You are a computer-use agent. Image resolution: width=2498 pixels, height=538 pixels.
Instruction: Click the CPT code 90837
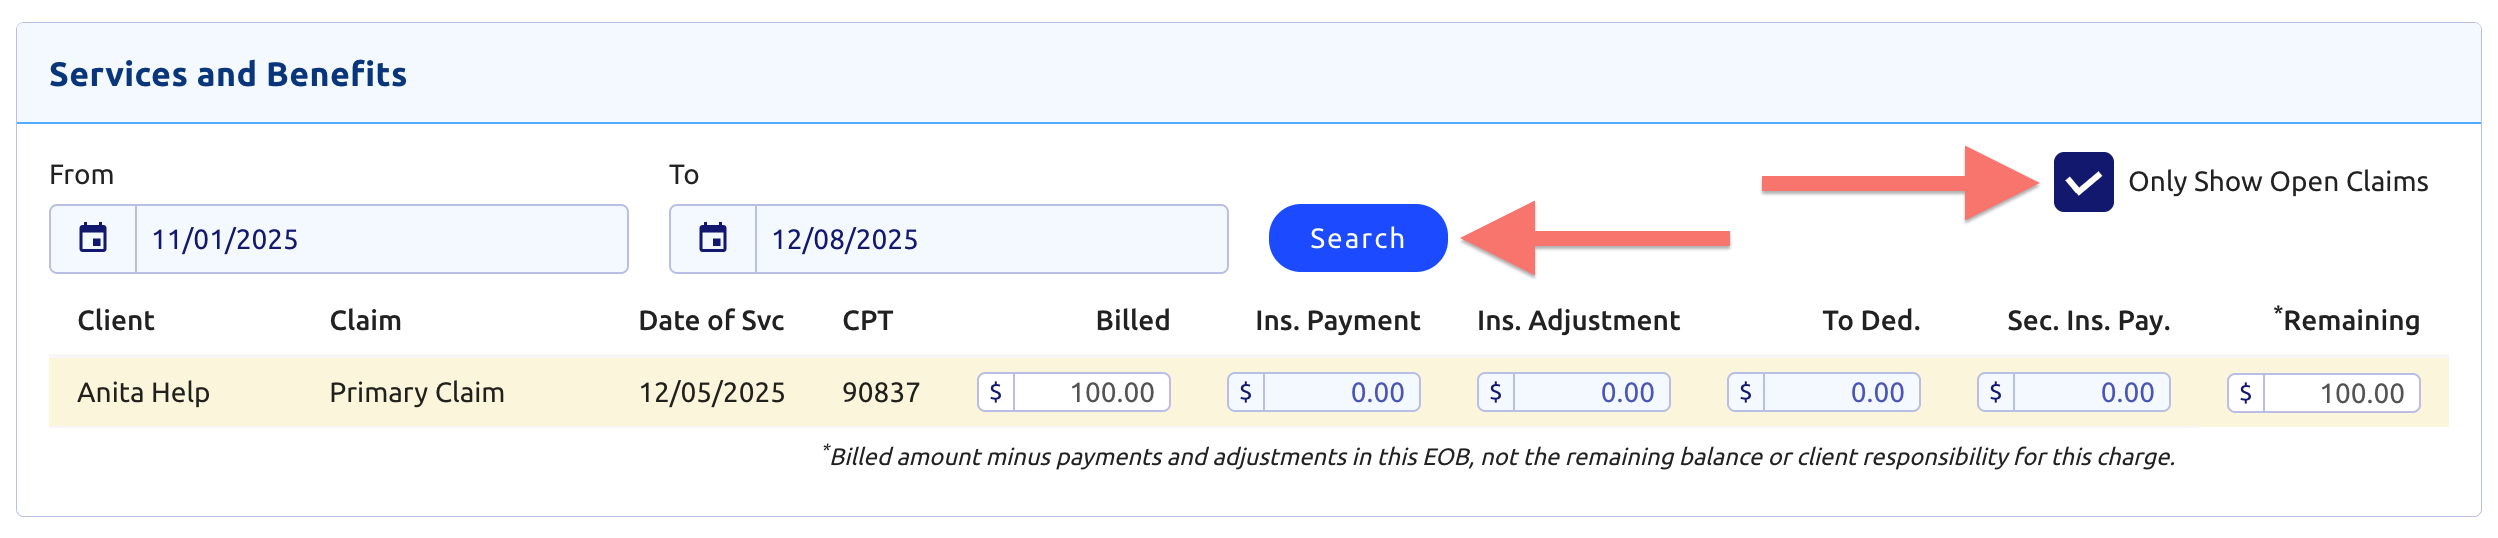(x=881, y=392)
